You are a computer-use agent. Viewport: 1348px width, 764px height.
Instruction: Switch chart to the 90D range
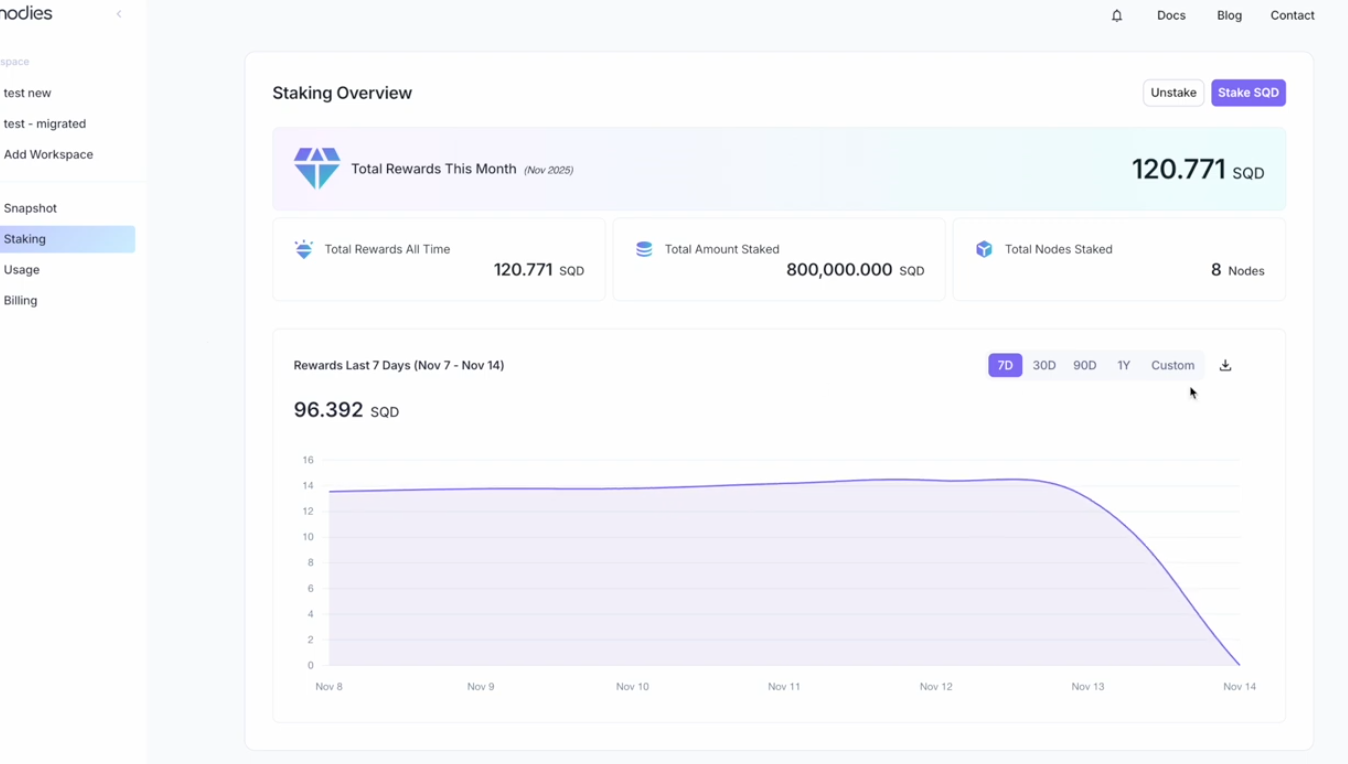[x=1085, y=366]
